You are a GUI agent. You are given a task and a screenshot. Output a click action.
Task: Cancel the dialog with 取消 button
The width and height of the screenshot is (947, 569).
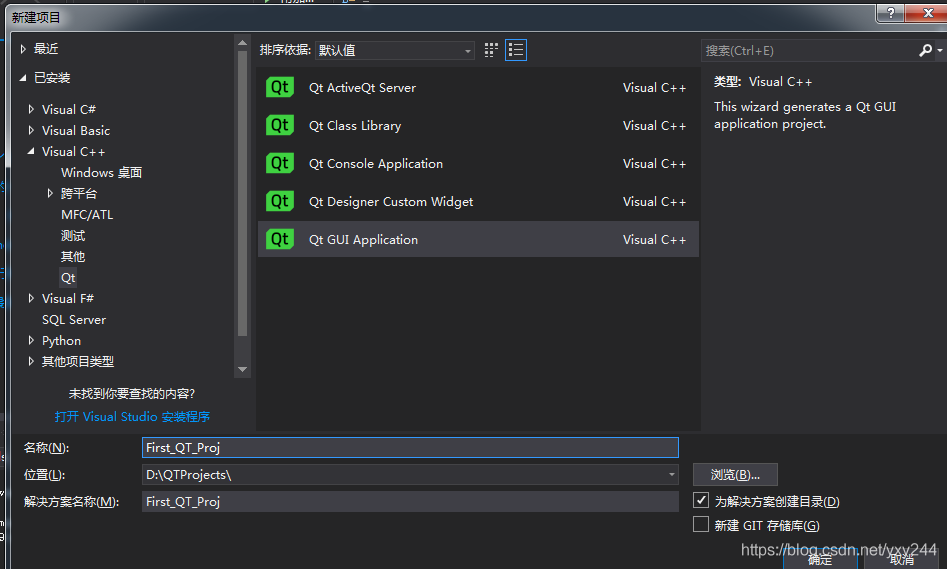pos(902,560)
